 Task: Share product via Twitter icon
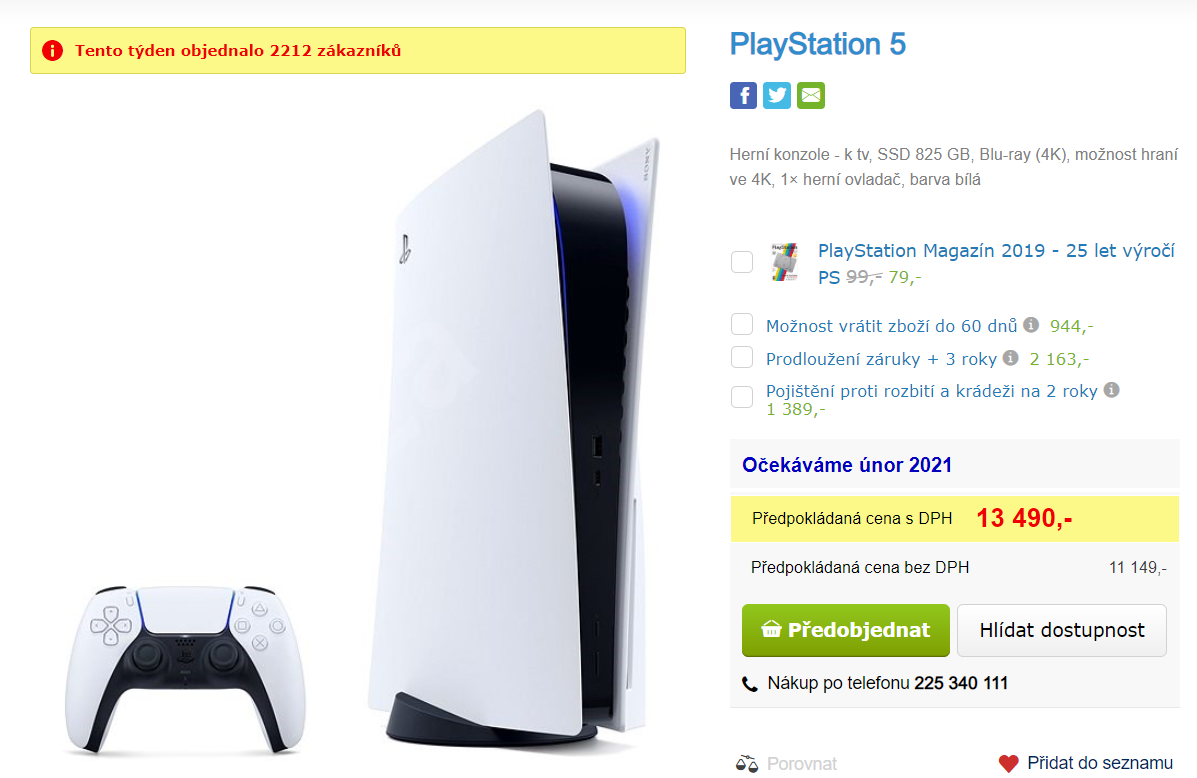[x=776, y=95]
